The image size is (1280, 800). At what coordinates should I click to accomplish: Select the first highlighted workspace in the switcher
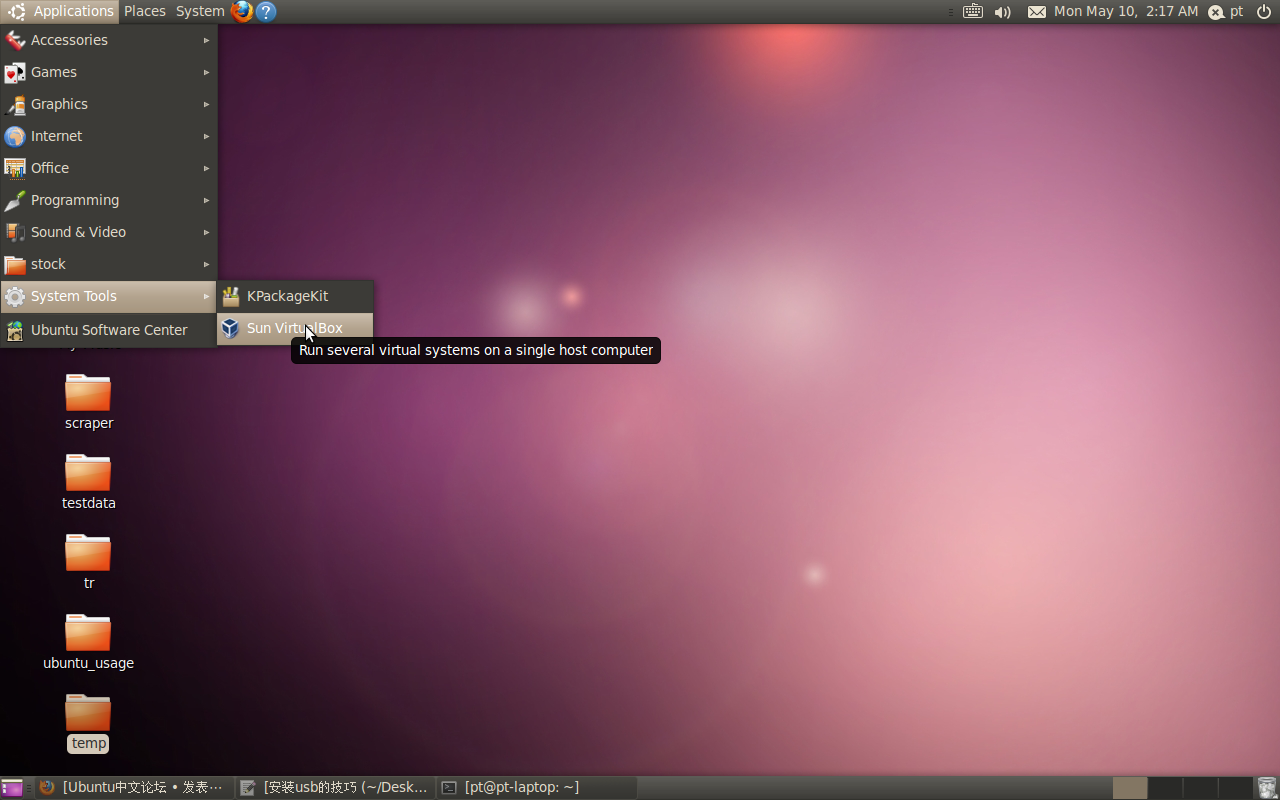click(x=1130, y=788)
